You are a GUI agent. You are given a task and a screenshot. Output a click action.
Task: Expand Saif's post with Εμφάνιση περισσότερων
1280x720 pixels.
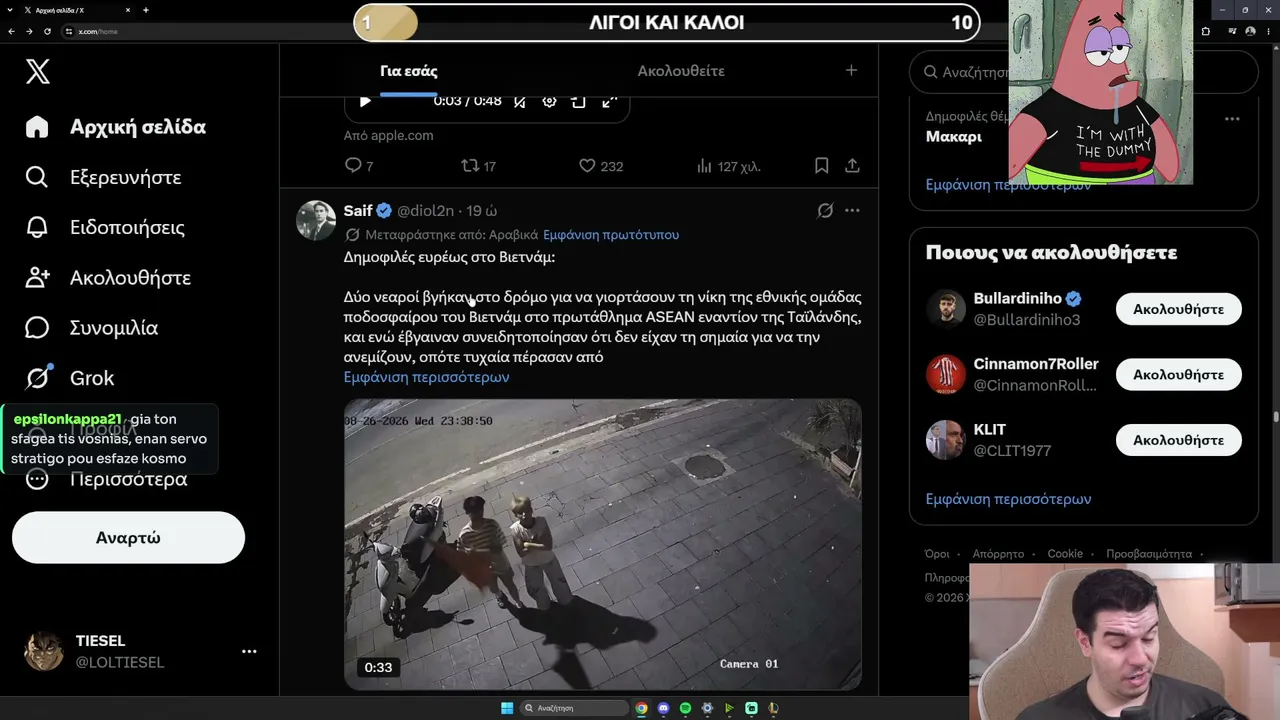point(427,377)
